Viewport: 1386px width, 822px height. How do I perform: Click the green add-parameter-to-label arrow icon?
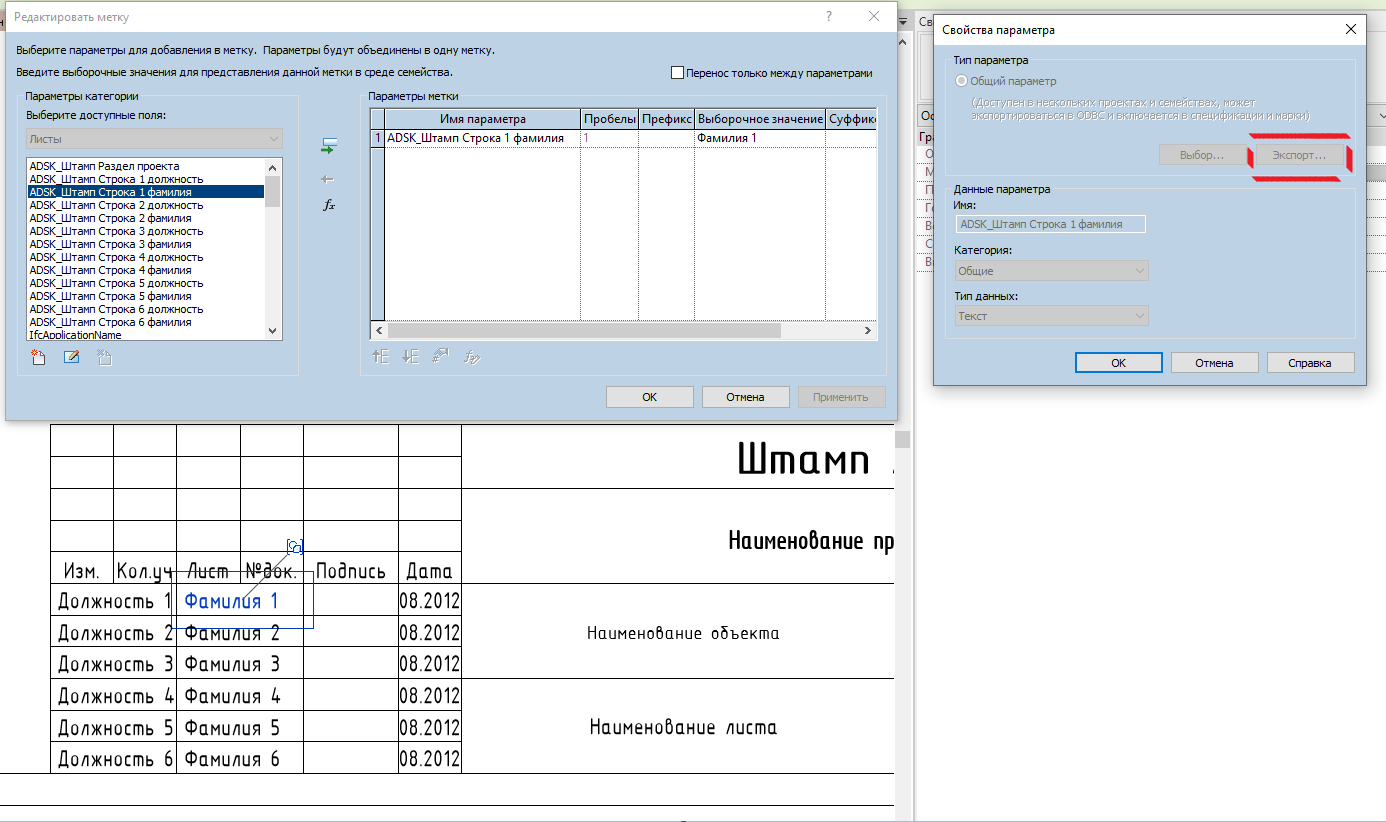coord(328,146)
